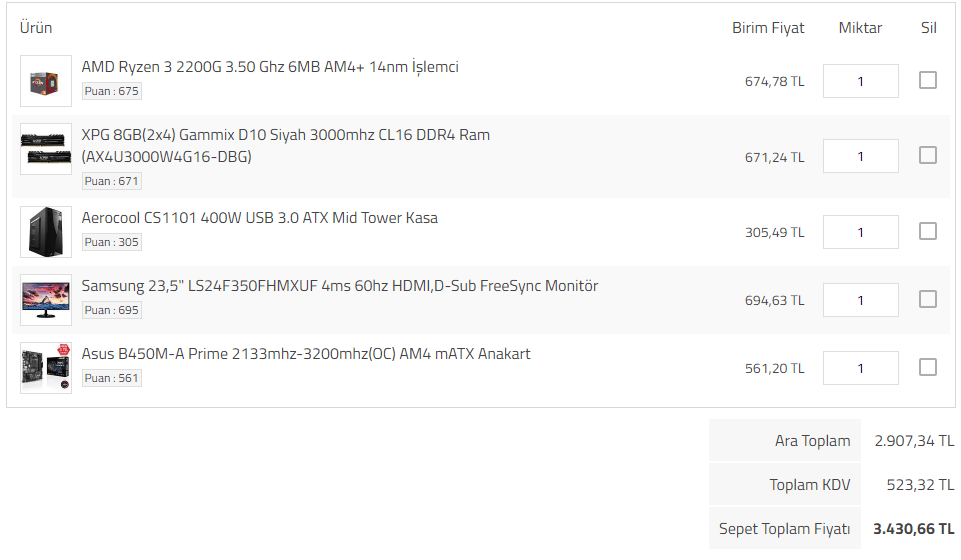Tick the delete checkbox for AMD Ryzen 3
The height and width of the screenshot is (560, 961).
point(928,80)
